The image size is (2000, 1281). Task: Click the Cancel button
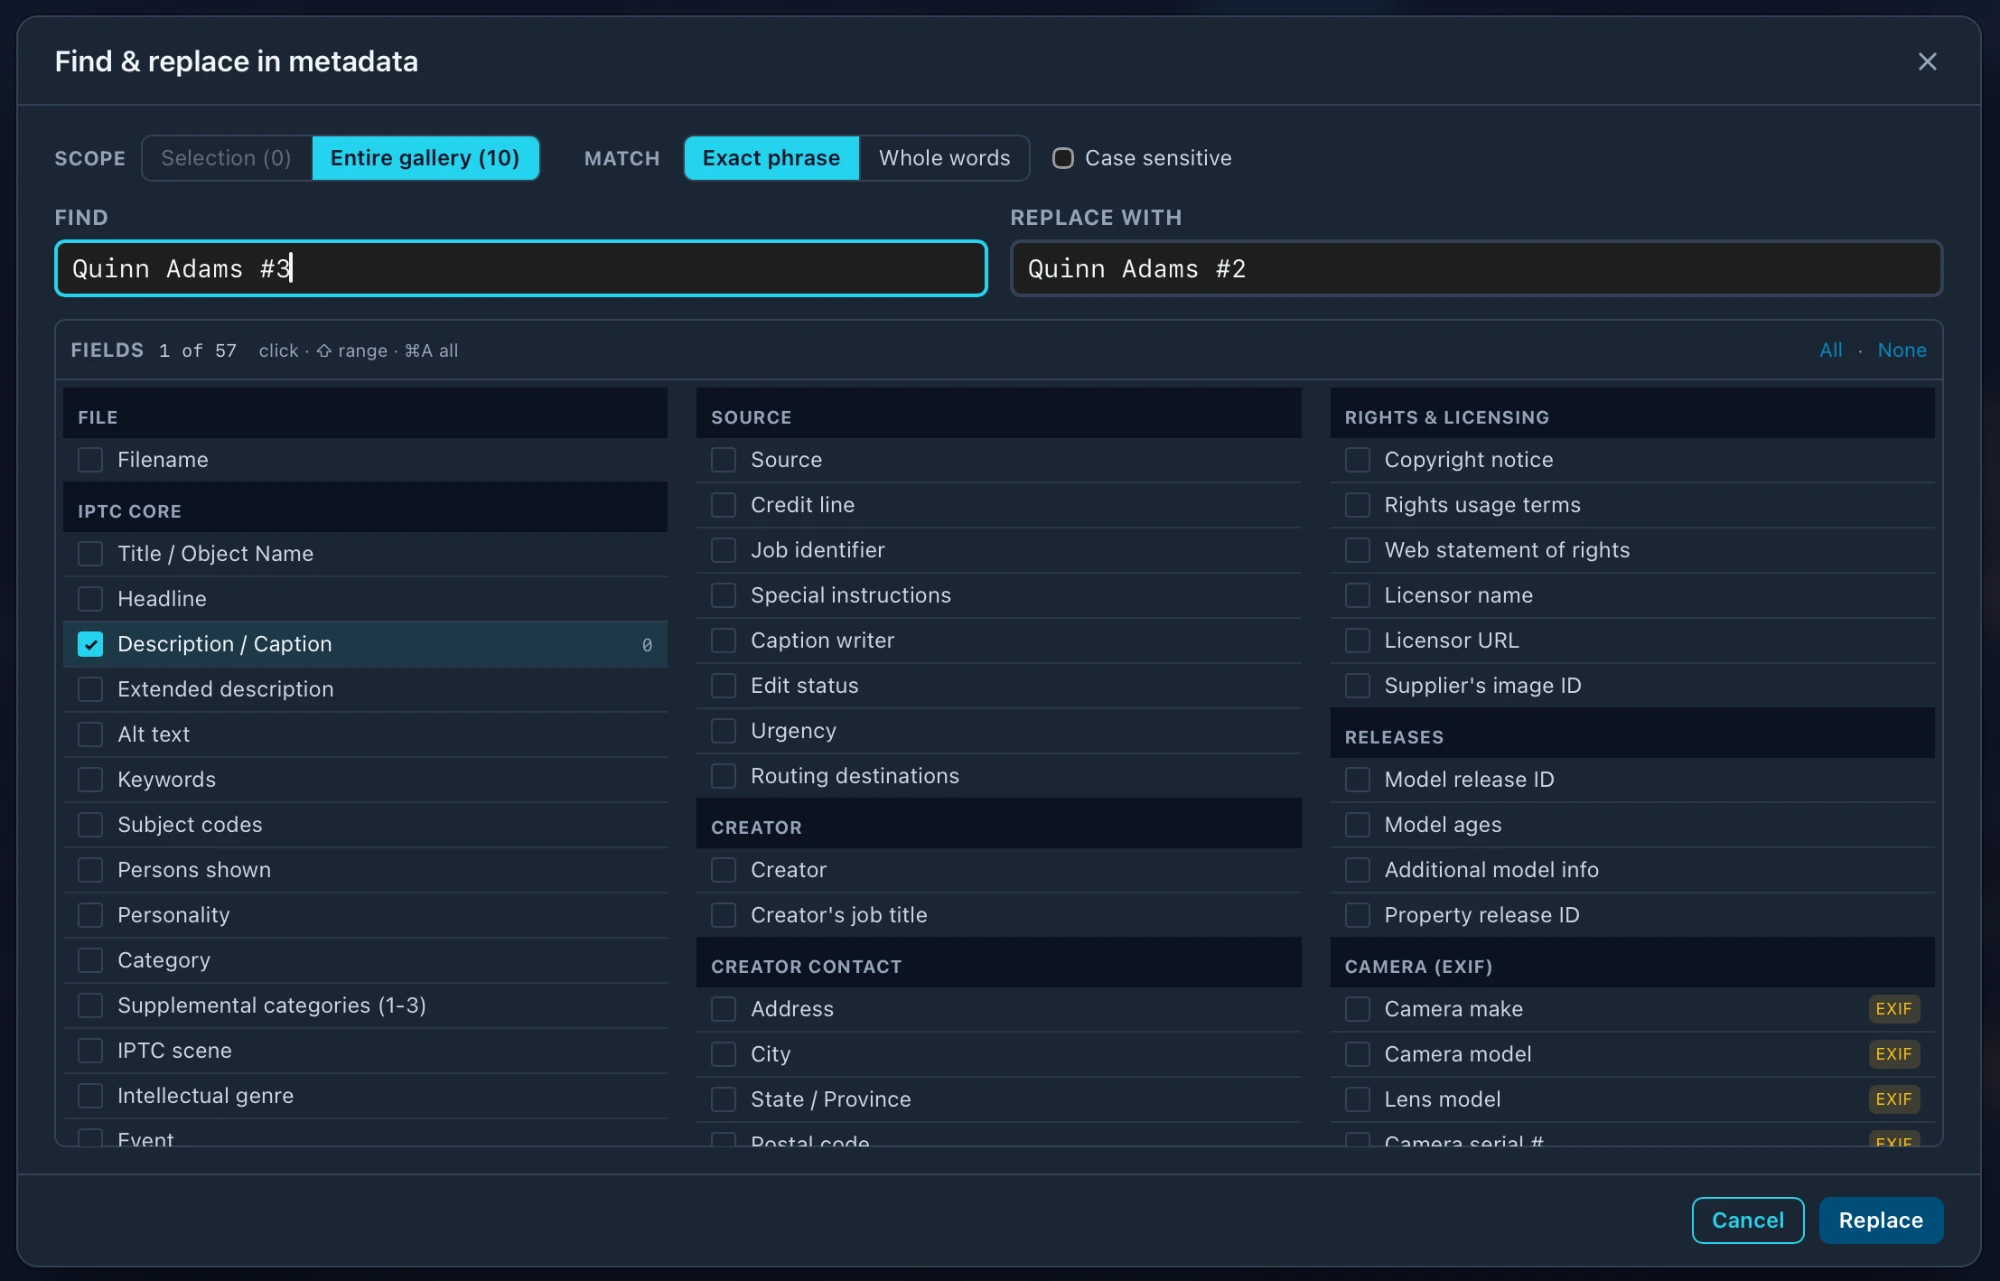(1747, 1220)
